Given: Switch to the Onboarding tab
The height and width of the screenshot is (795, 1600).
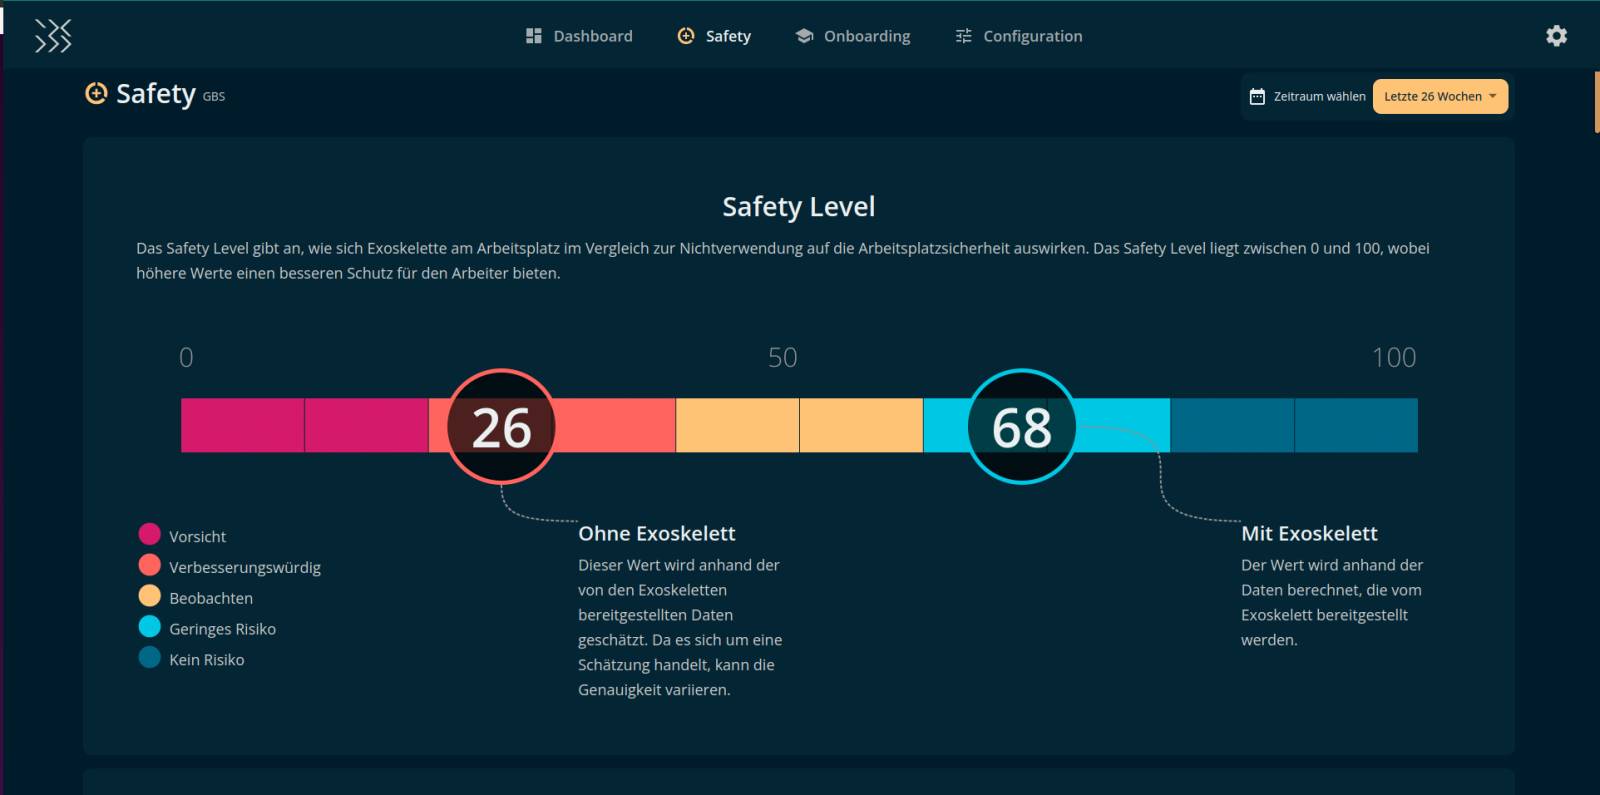Looking at the screenshot, I should tap(866, 36).
